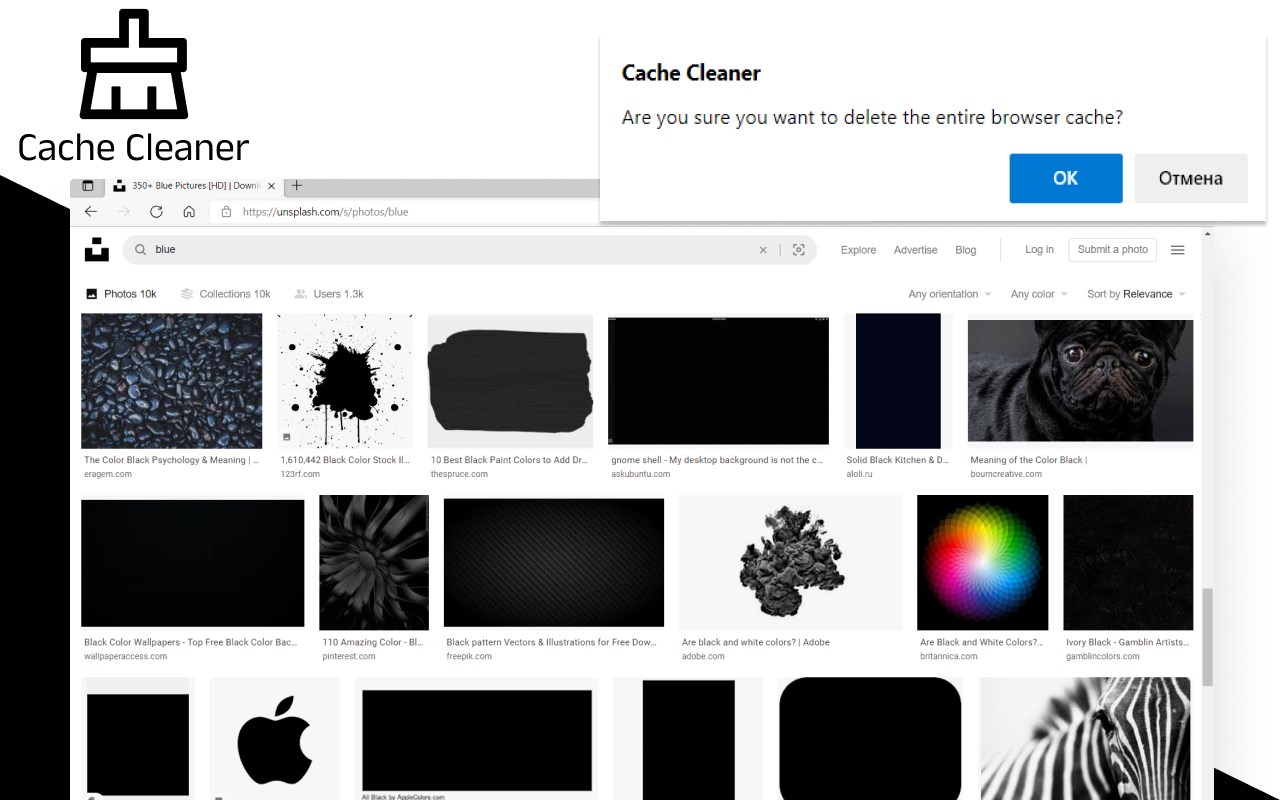This screenshot has width=1280, height=800.
Task: Open the Explore link
Action: click(858, 250)
